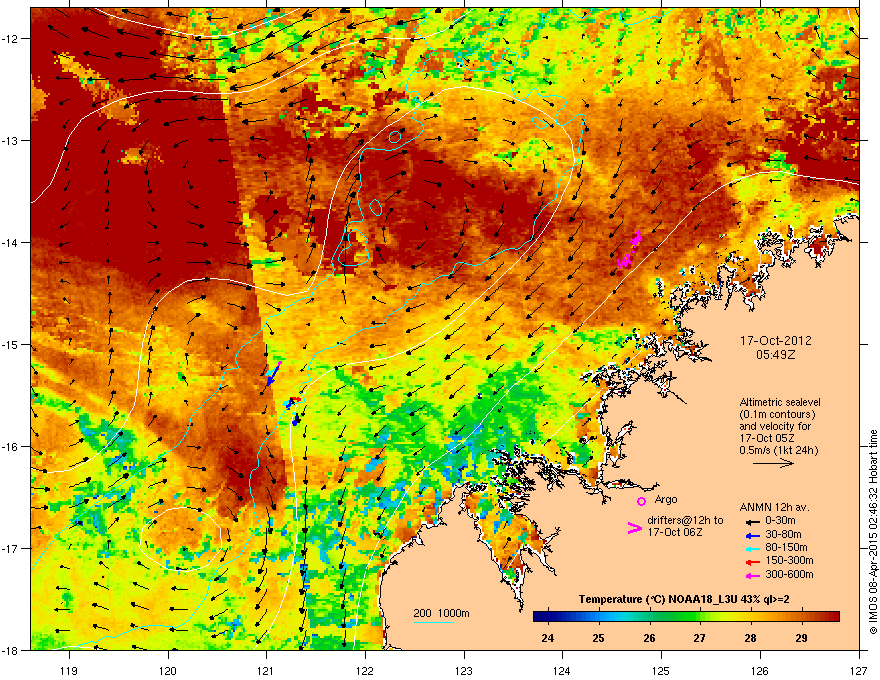The image size is (880, 680).
Task: Click the time label 05:49Z
Action: (776, 355)
